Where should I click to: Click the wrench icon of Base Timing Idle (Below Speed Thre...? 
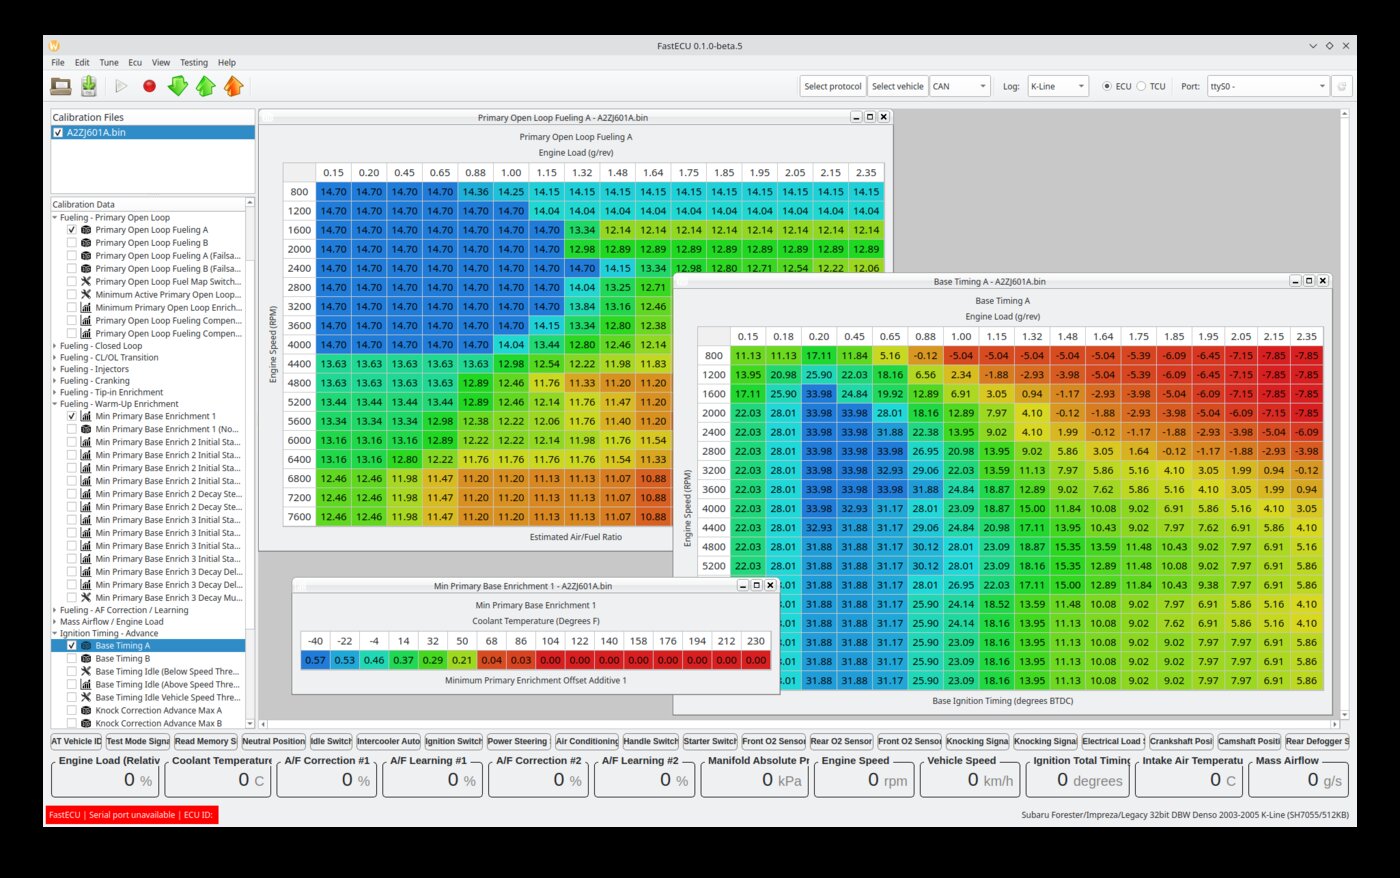pyautogui.click(x=86, y=672)
